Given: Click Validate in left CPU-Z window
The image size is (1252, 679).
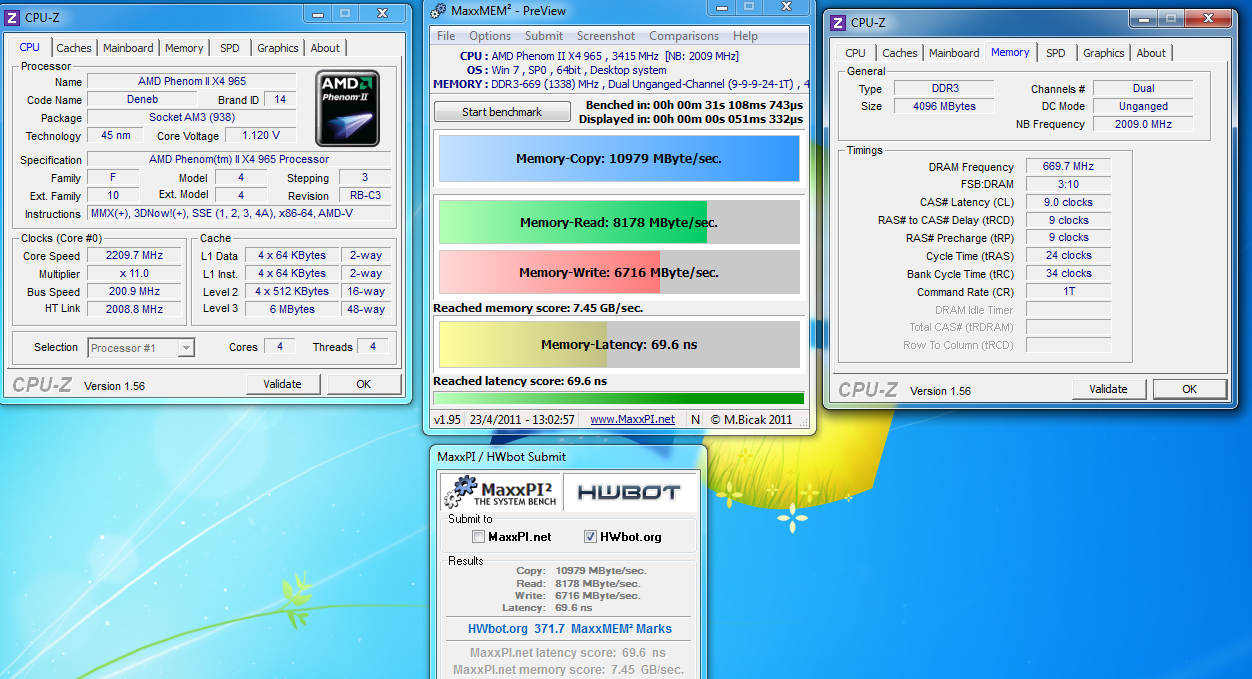Looking at the screenshot, I should click(282, 384).
